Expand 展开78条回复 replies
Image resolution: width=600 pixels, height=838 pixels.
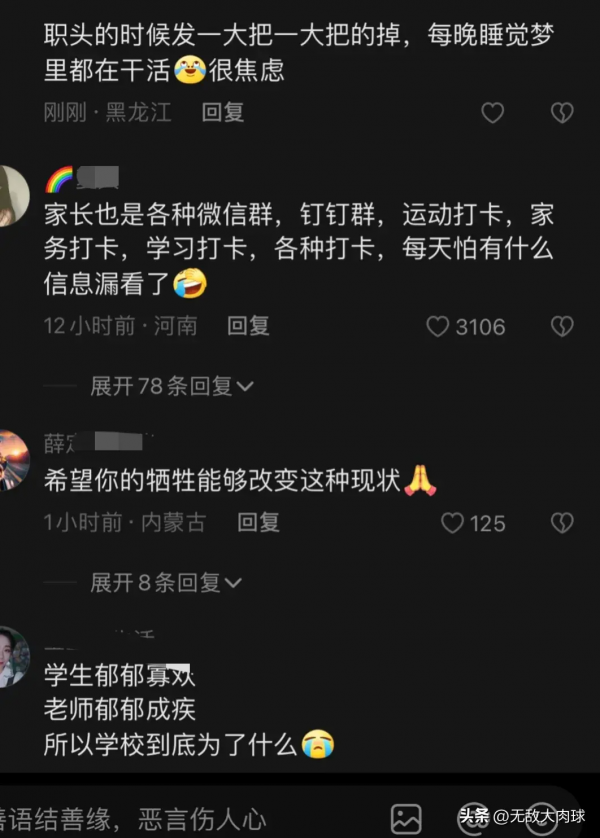pos(172,386)
